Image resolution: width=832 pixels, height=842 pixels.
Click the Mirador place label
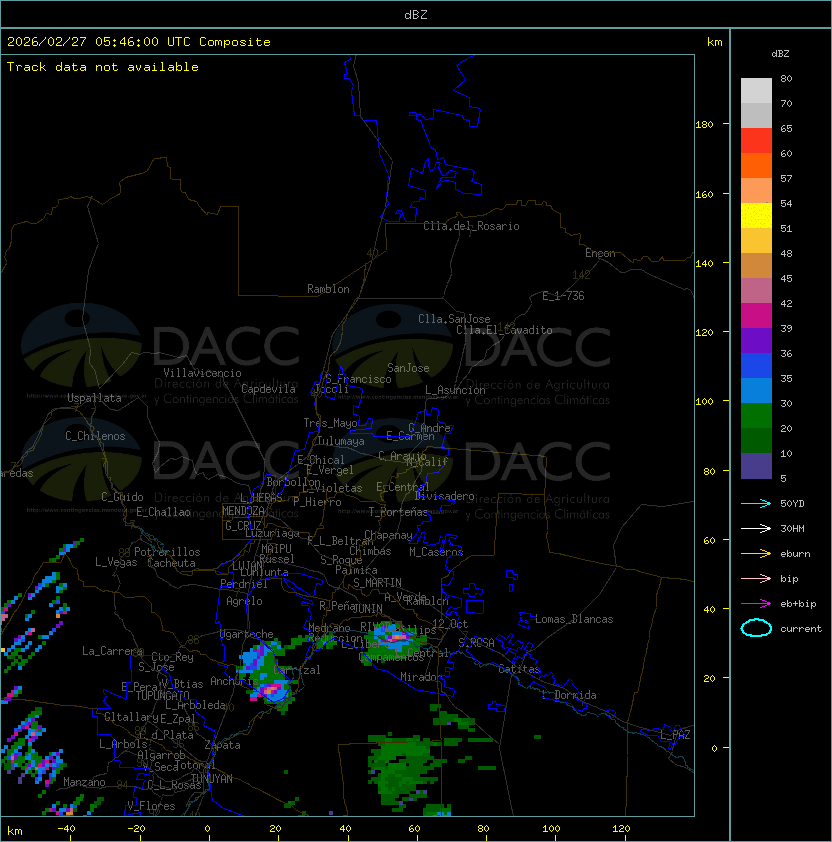pos(421,677)
